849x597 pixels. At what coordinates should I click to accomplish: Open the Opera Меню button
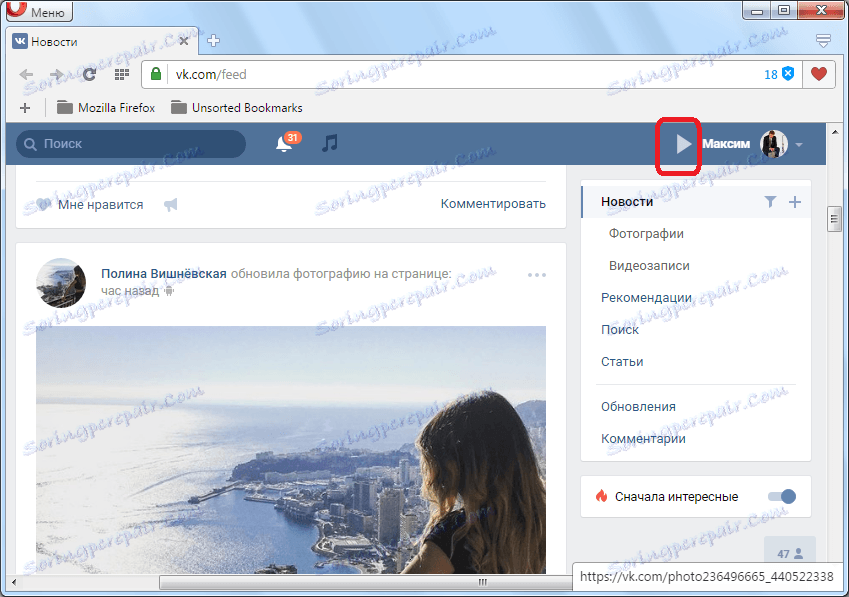pyautogui.click(x=38, y=11)
